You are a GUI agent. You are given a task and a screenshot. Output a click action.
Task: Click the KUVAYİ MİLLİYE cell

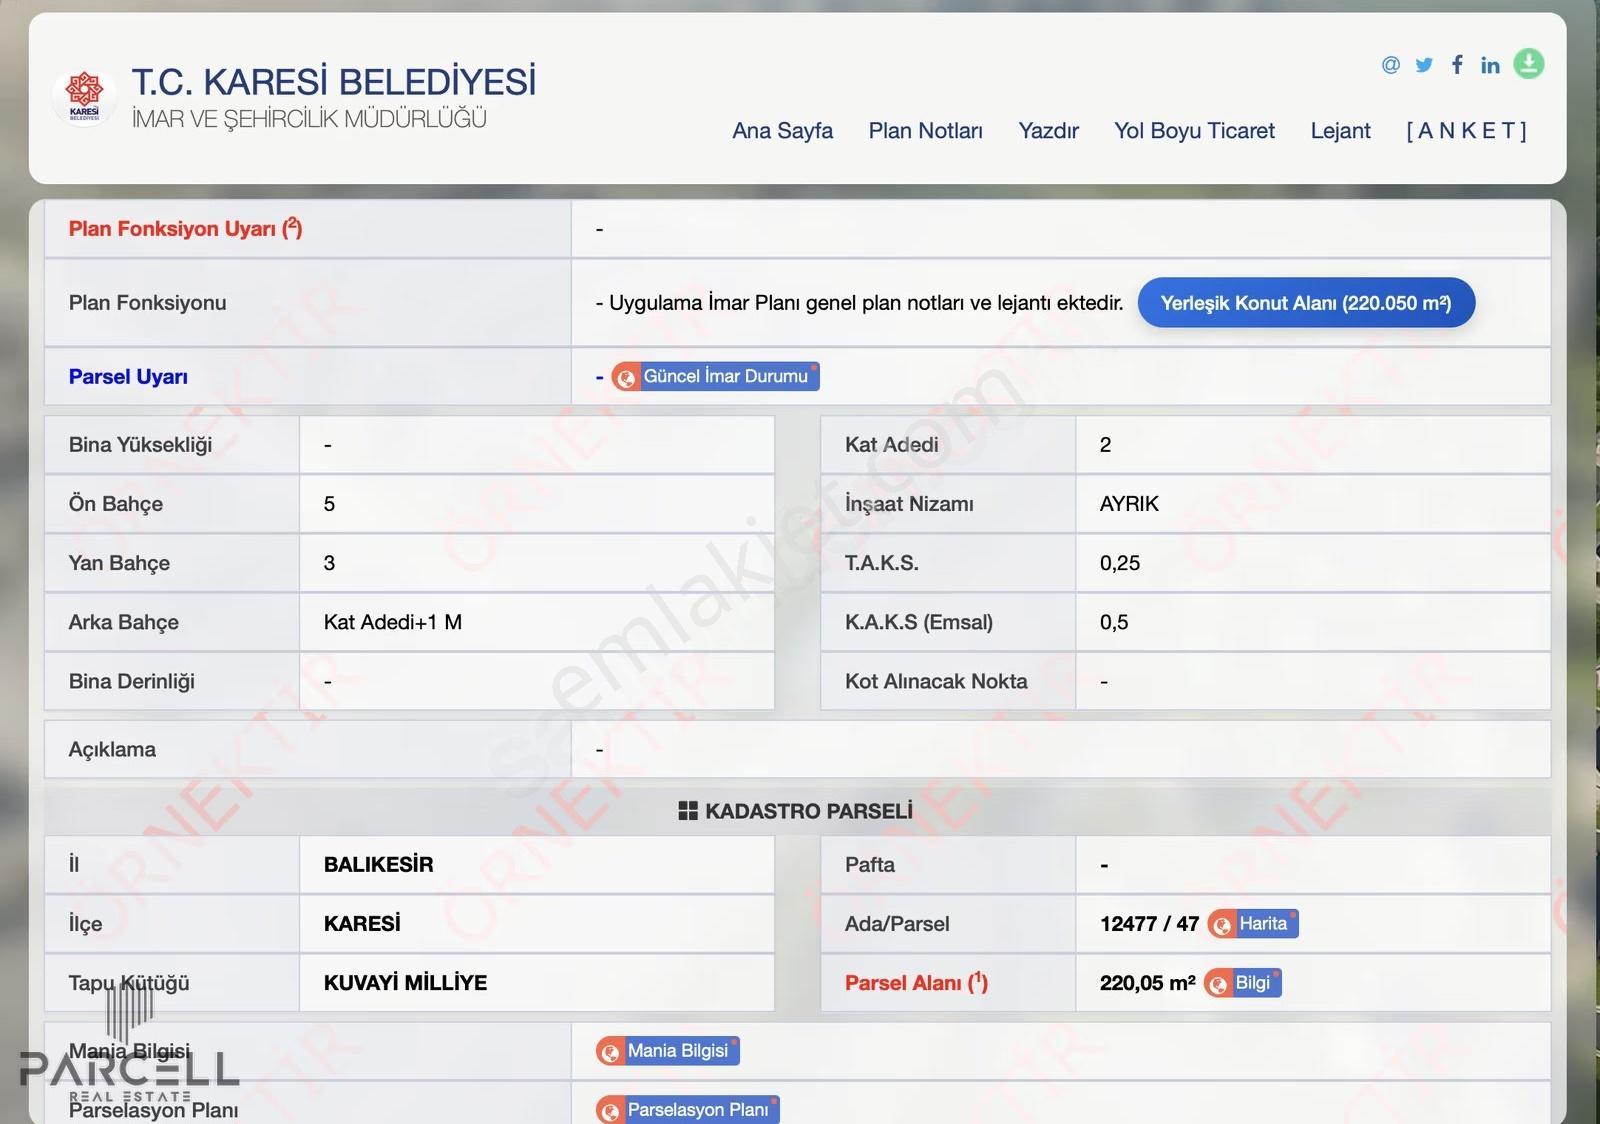point(405,983)
